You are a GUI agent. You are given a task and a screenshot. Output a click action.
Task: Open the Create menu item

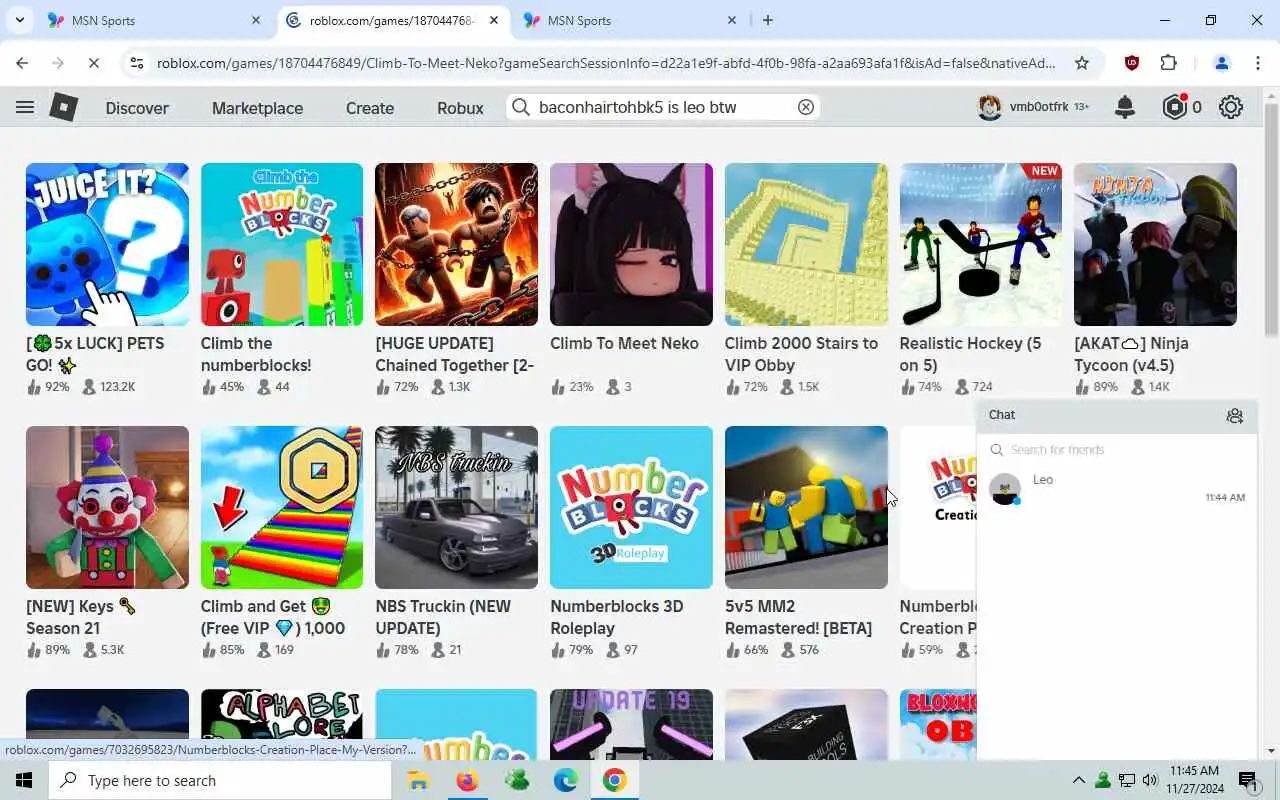(x=370, y=108)
